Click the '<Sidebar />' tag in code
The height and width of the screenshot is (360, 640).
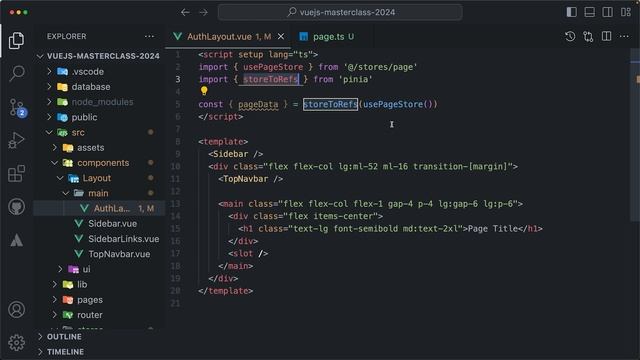tap(236, 154)
